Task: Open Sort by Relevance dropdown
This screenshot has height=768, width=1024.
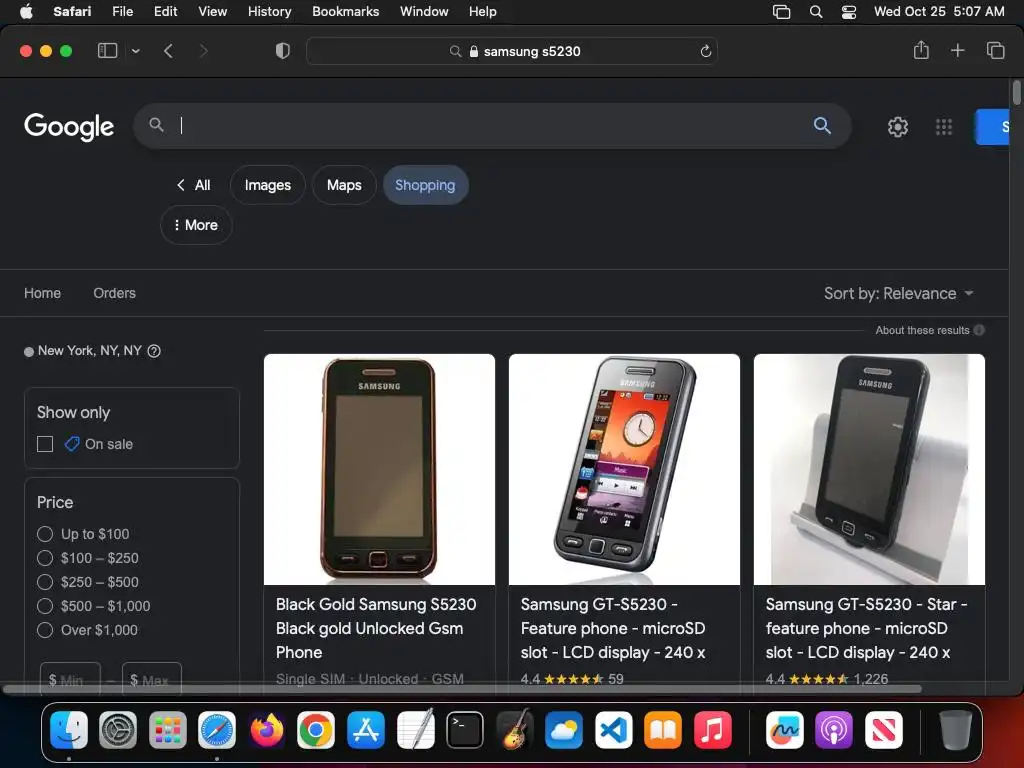Action: tap(899, 294)
